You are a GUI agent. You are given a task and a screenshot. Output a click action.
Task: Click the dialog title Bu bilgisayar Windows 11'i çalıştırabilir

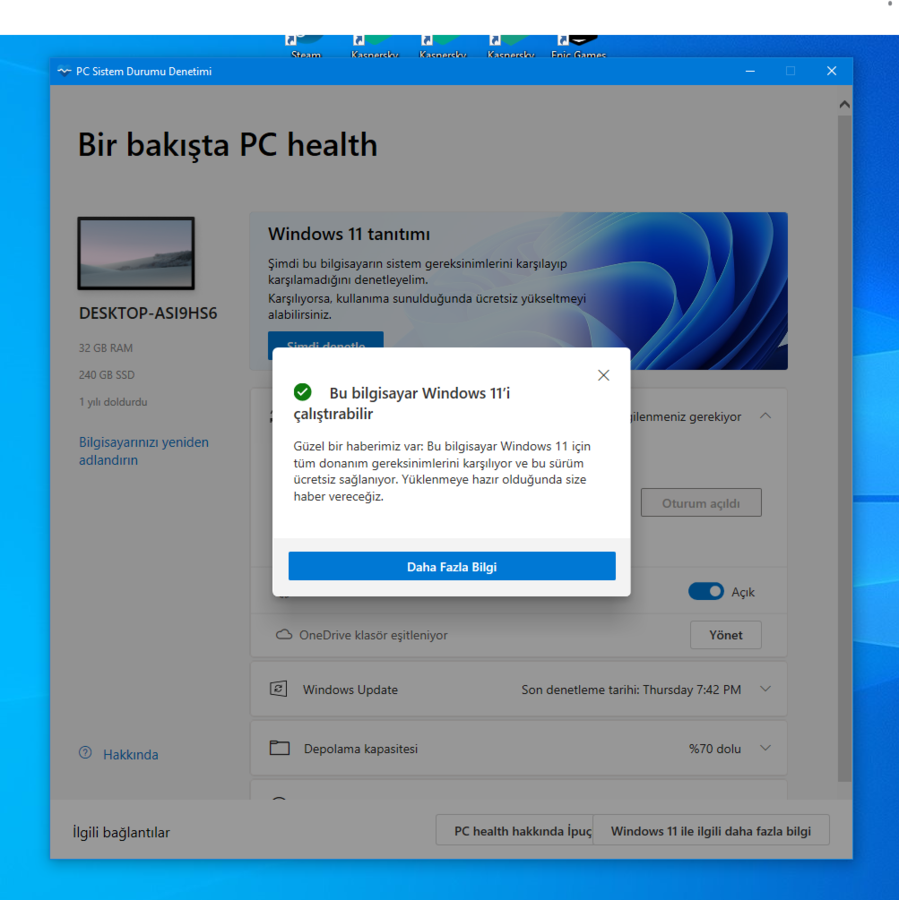coord(402,403)
